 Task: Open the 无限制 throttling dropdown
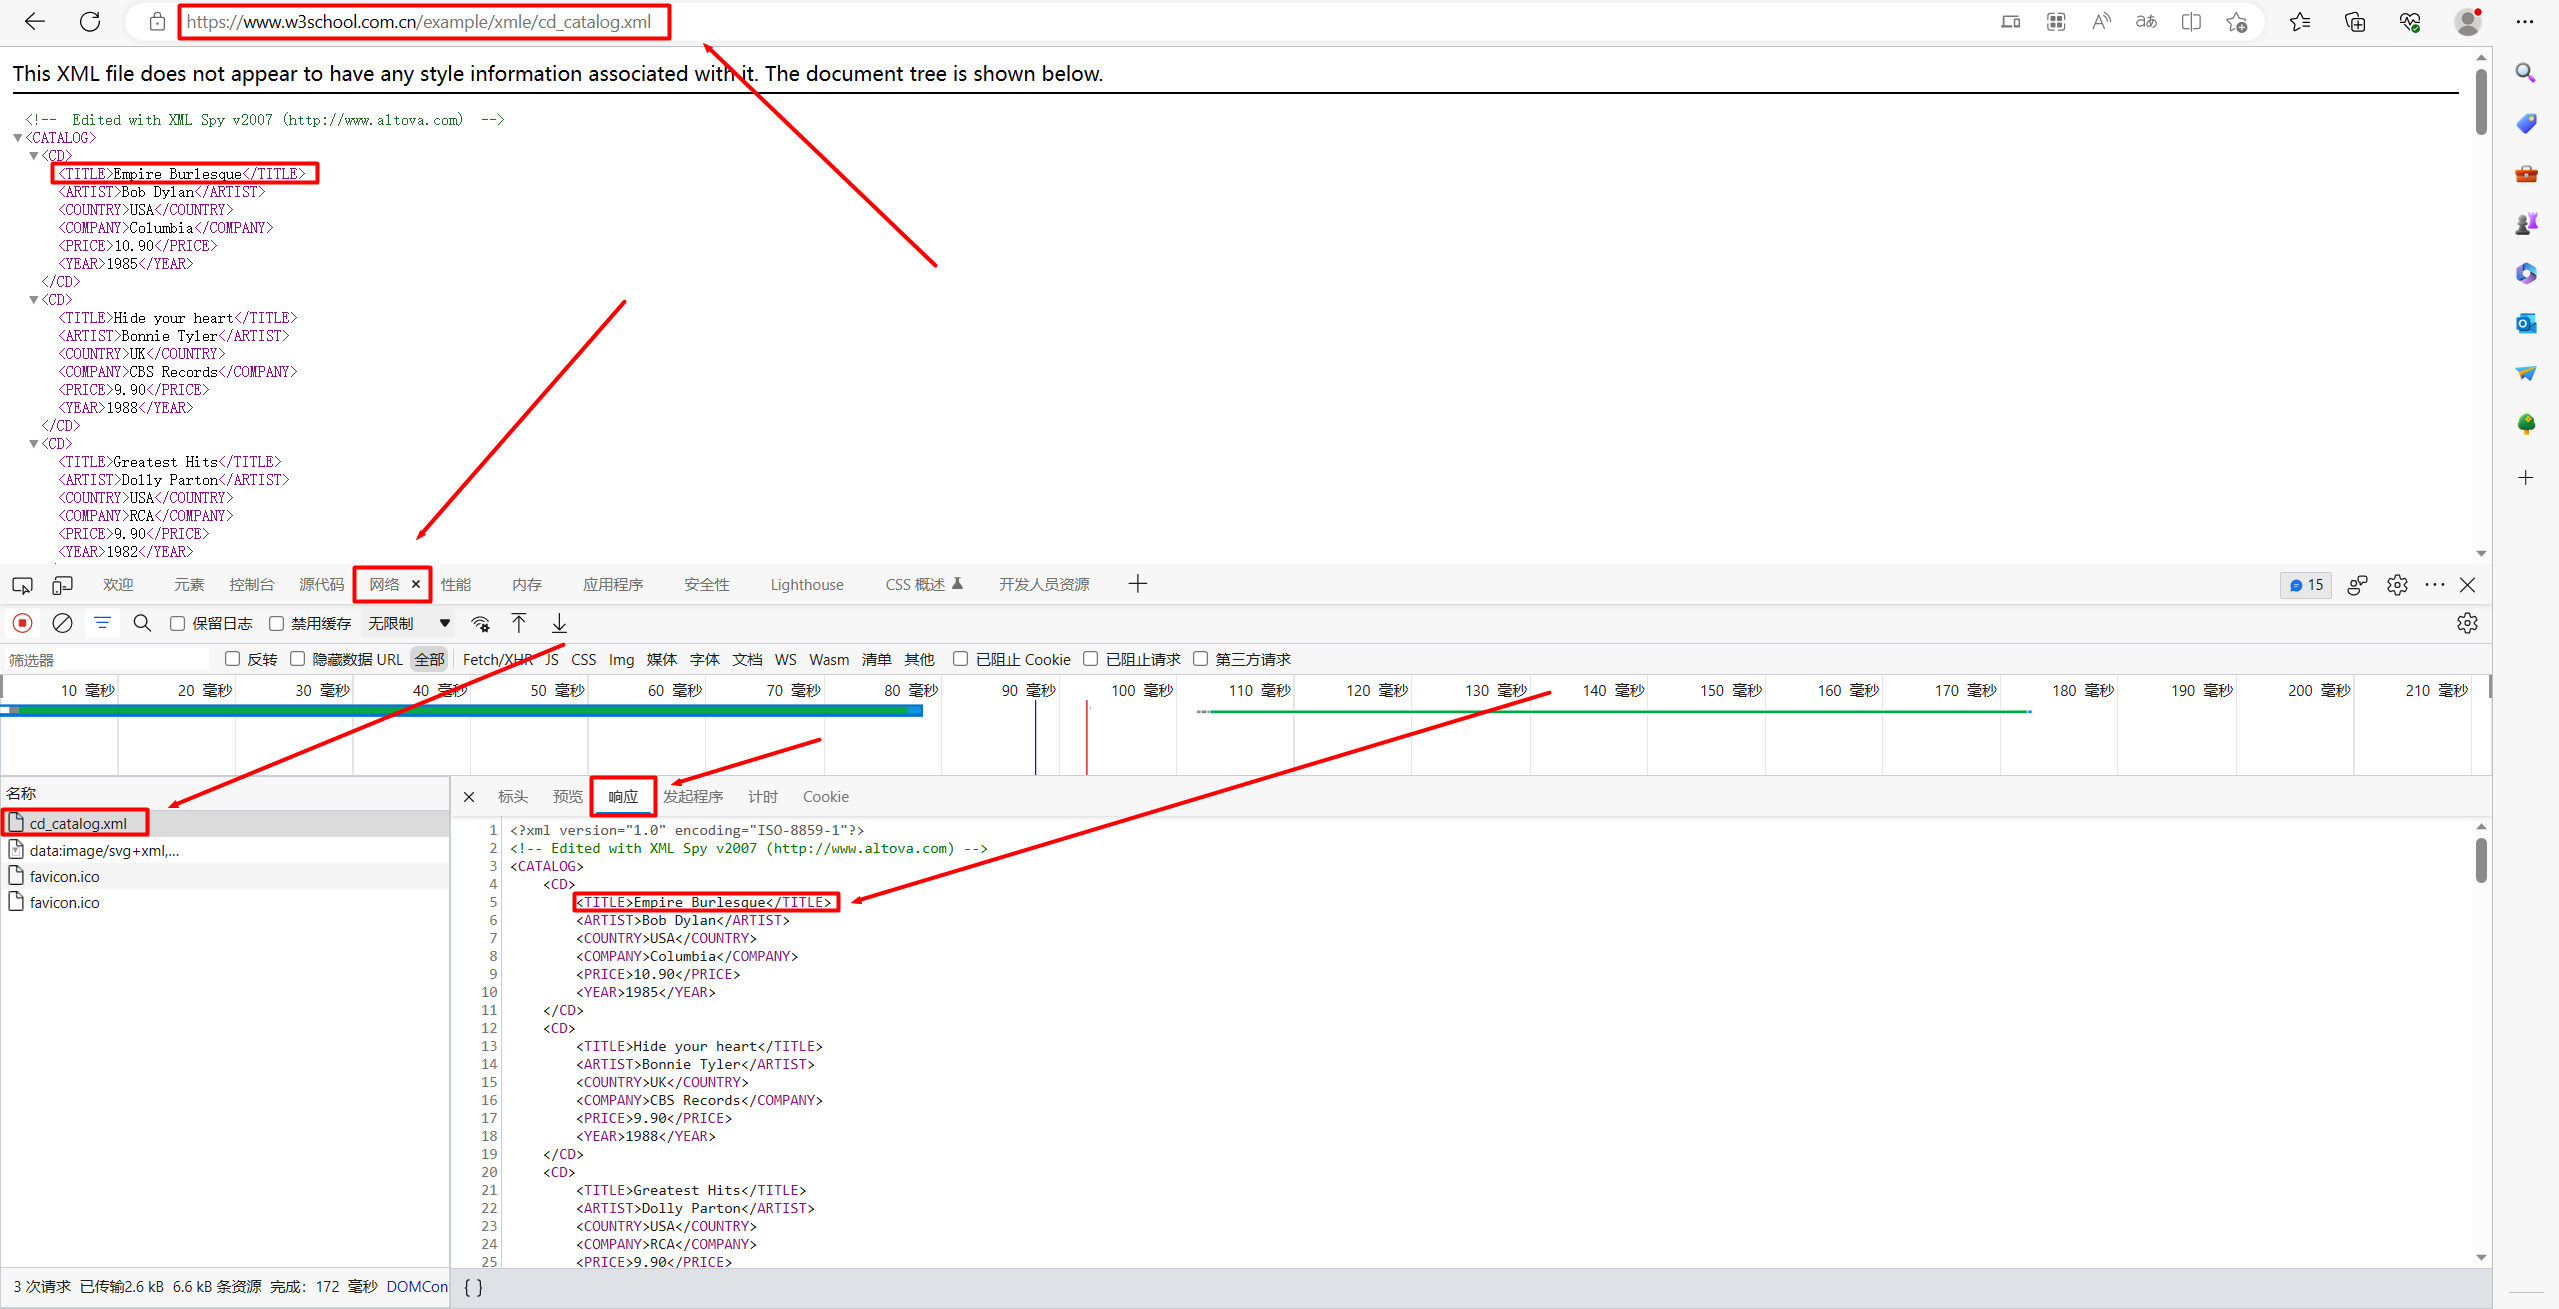point(409,623)
